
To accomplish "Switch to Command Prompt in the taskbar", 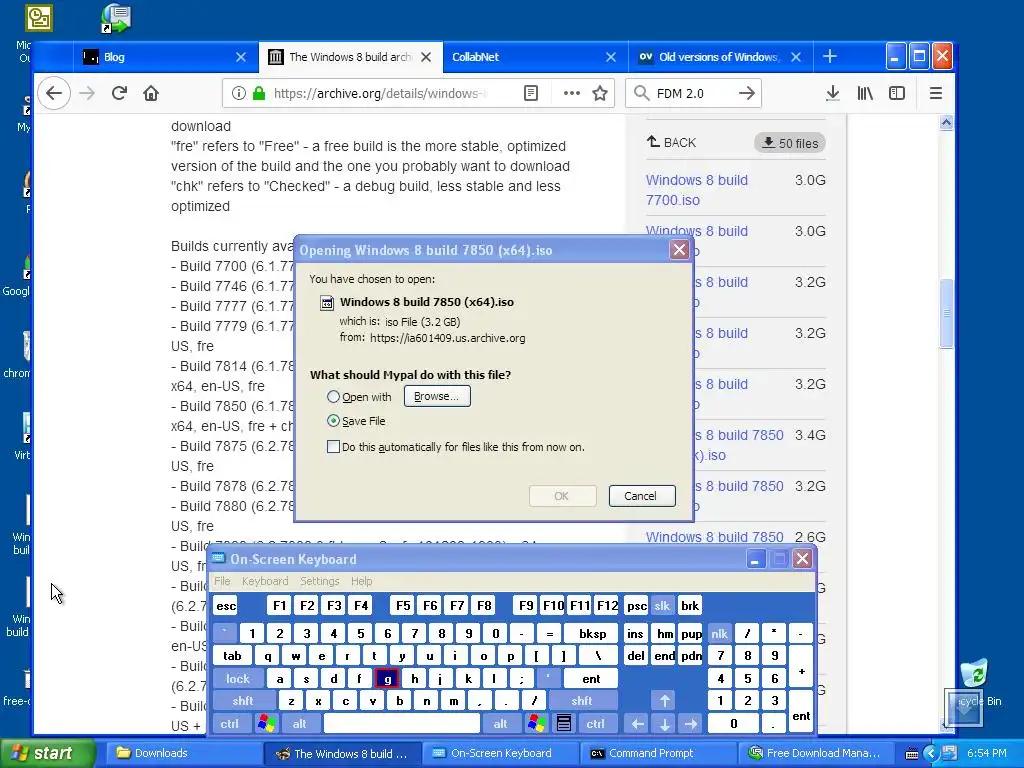I will [x=658, y=753].
